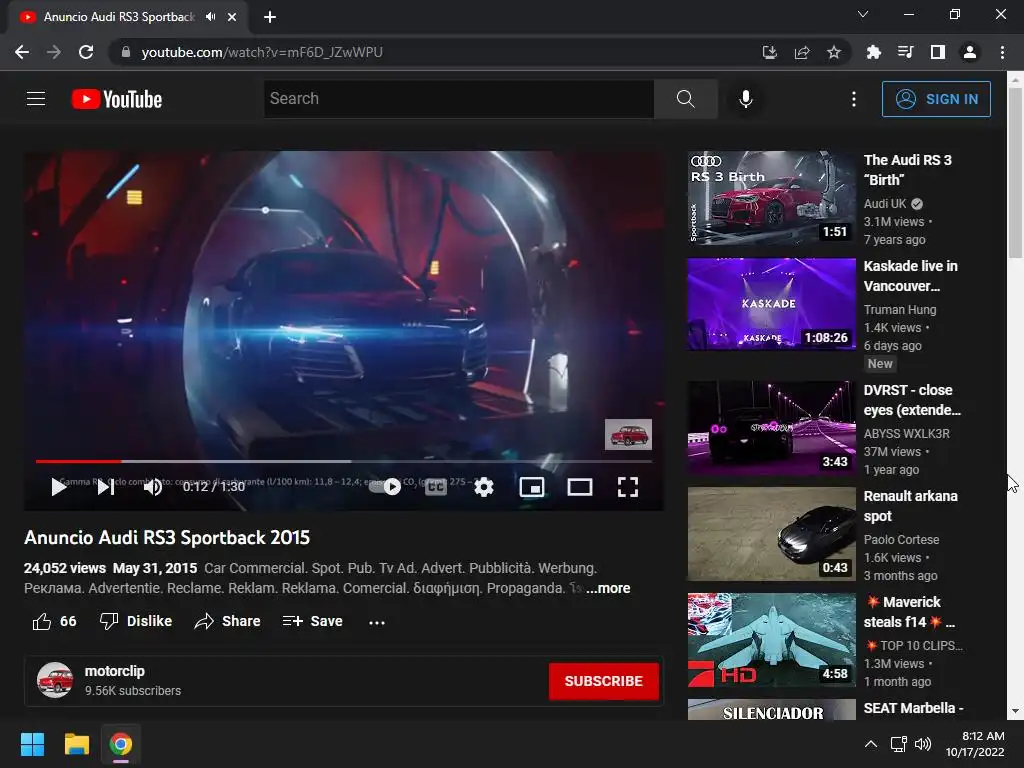Viewport: 1024px width, 768px height.
Task: Click the address bar URL
Action: [262, 52]
